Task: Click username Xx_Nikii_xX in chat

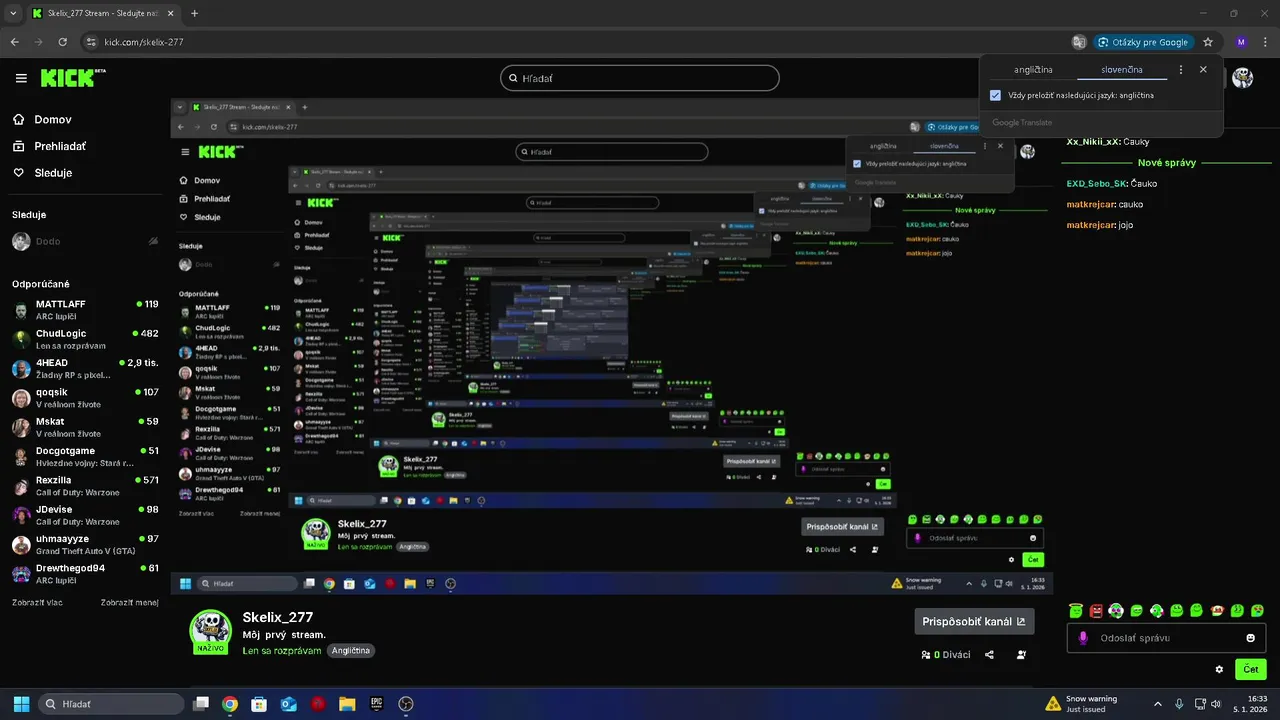Action: (x=1093, y=142)
